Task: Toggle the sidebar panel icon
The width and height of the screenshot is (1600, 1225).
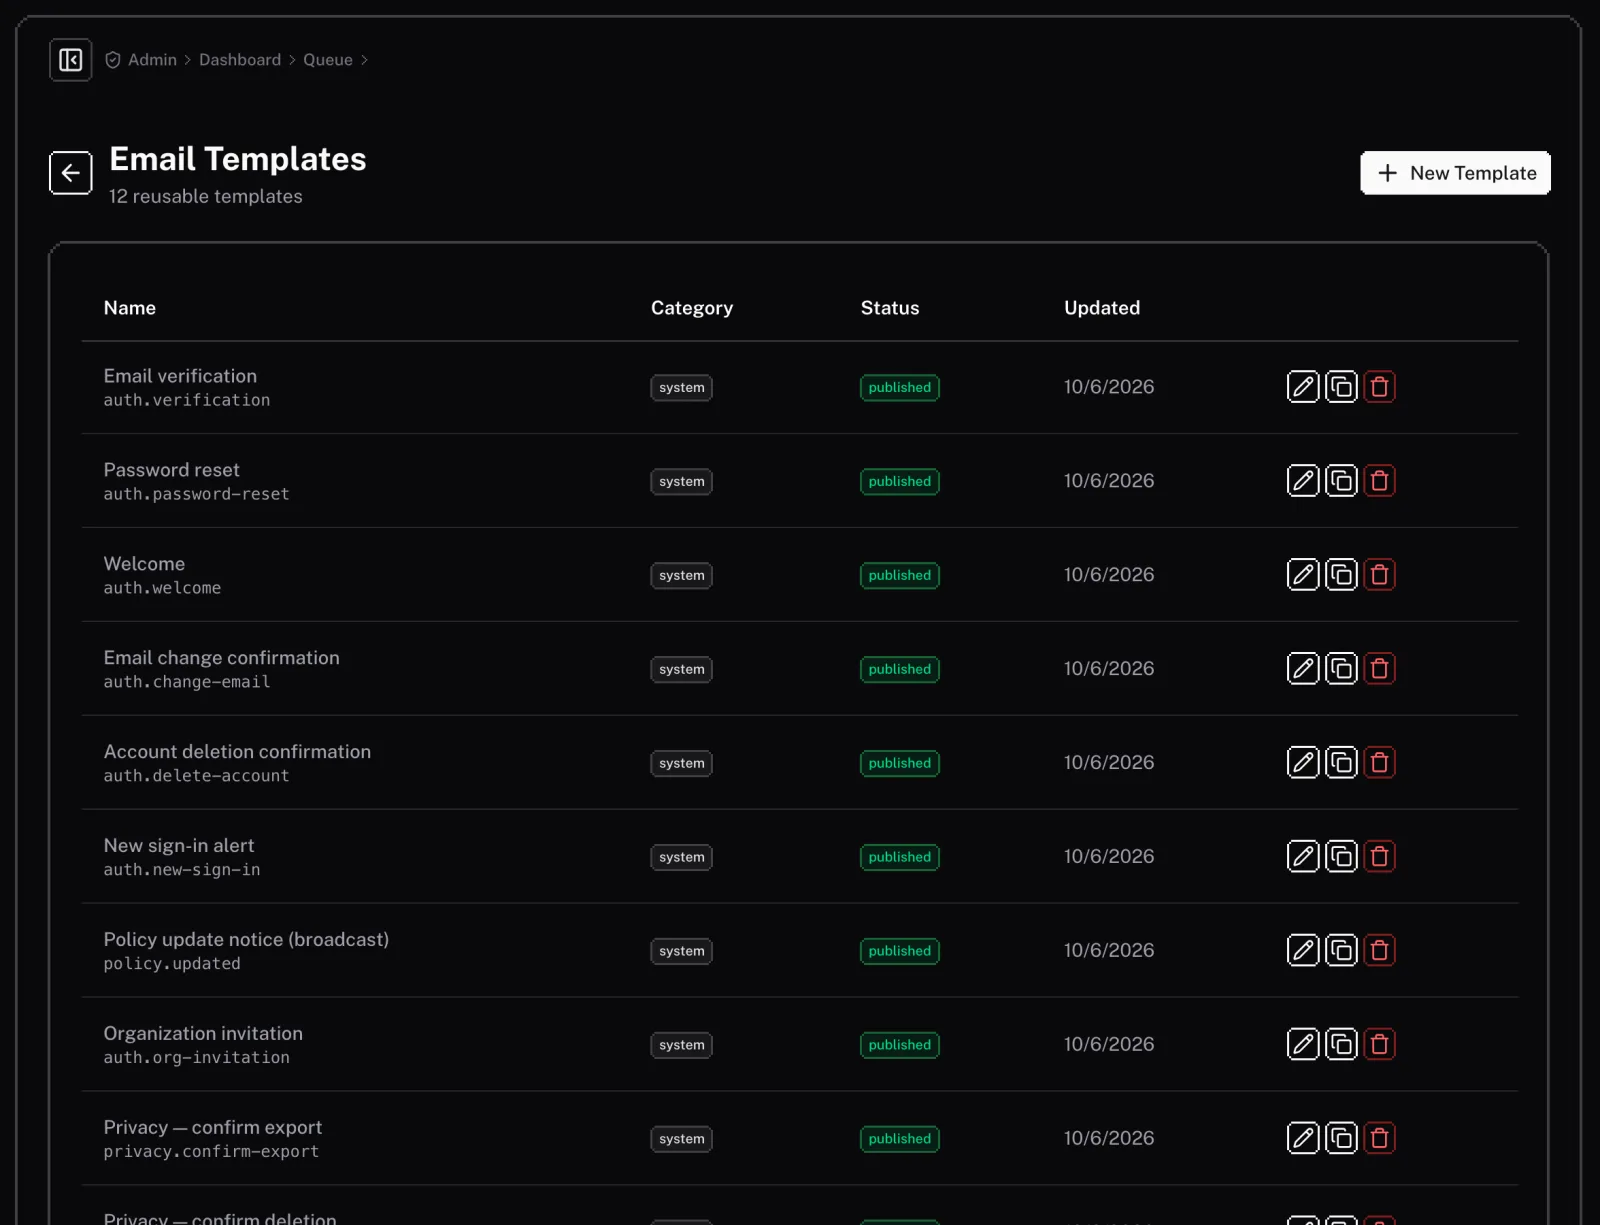Action: tap(71, 60)
